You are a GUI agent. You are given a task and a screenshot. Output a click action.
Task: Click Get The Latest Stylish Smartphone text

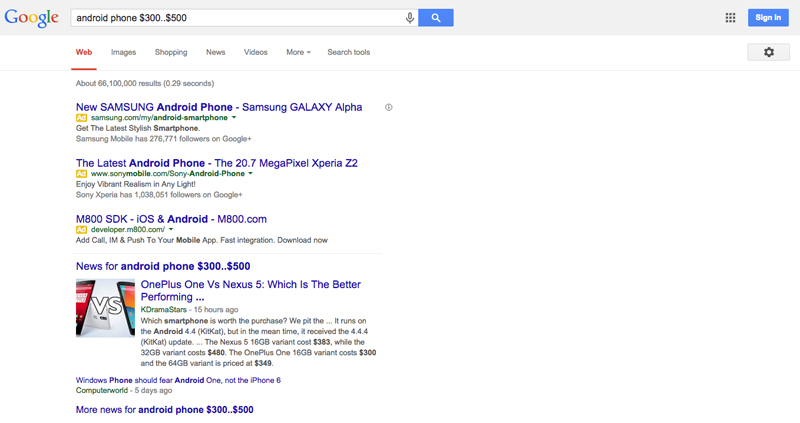point(138,128)
